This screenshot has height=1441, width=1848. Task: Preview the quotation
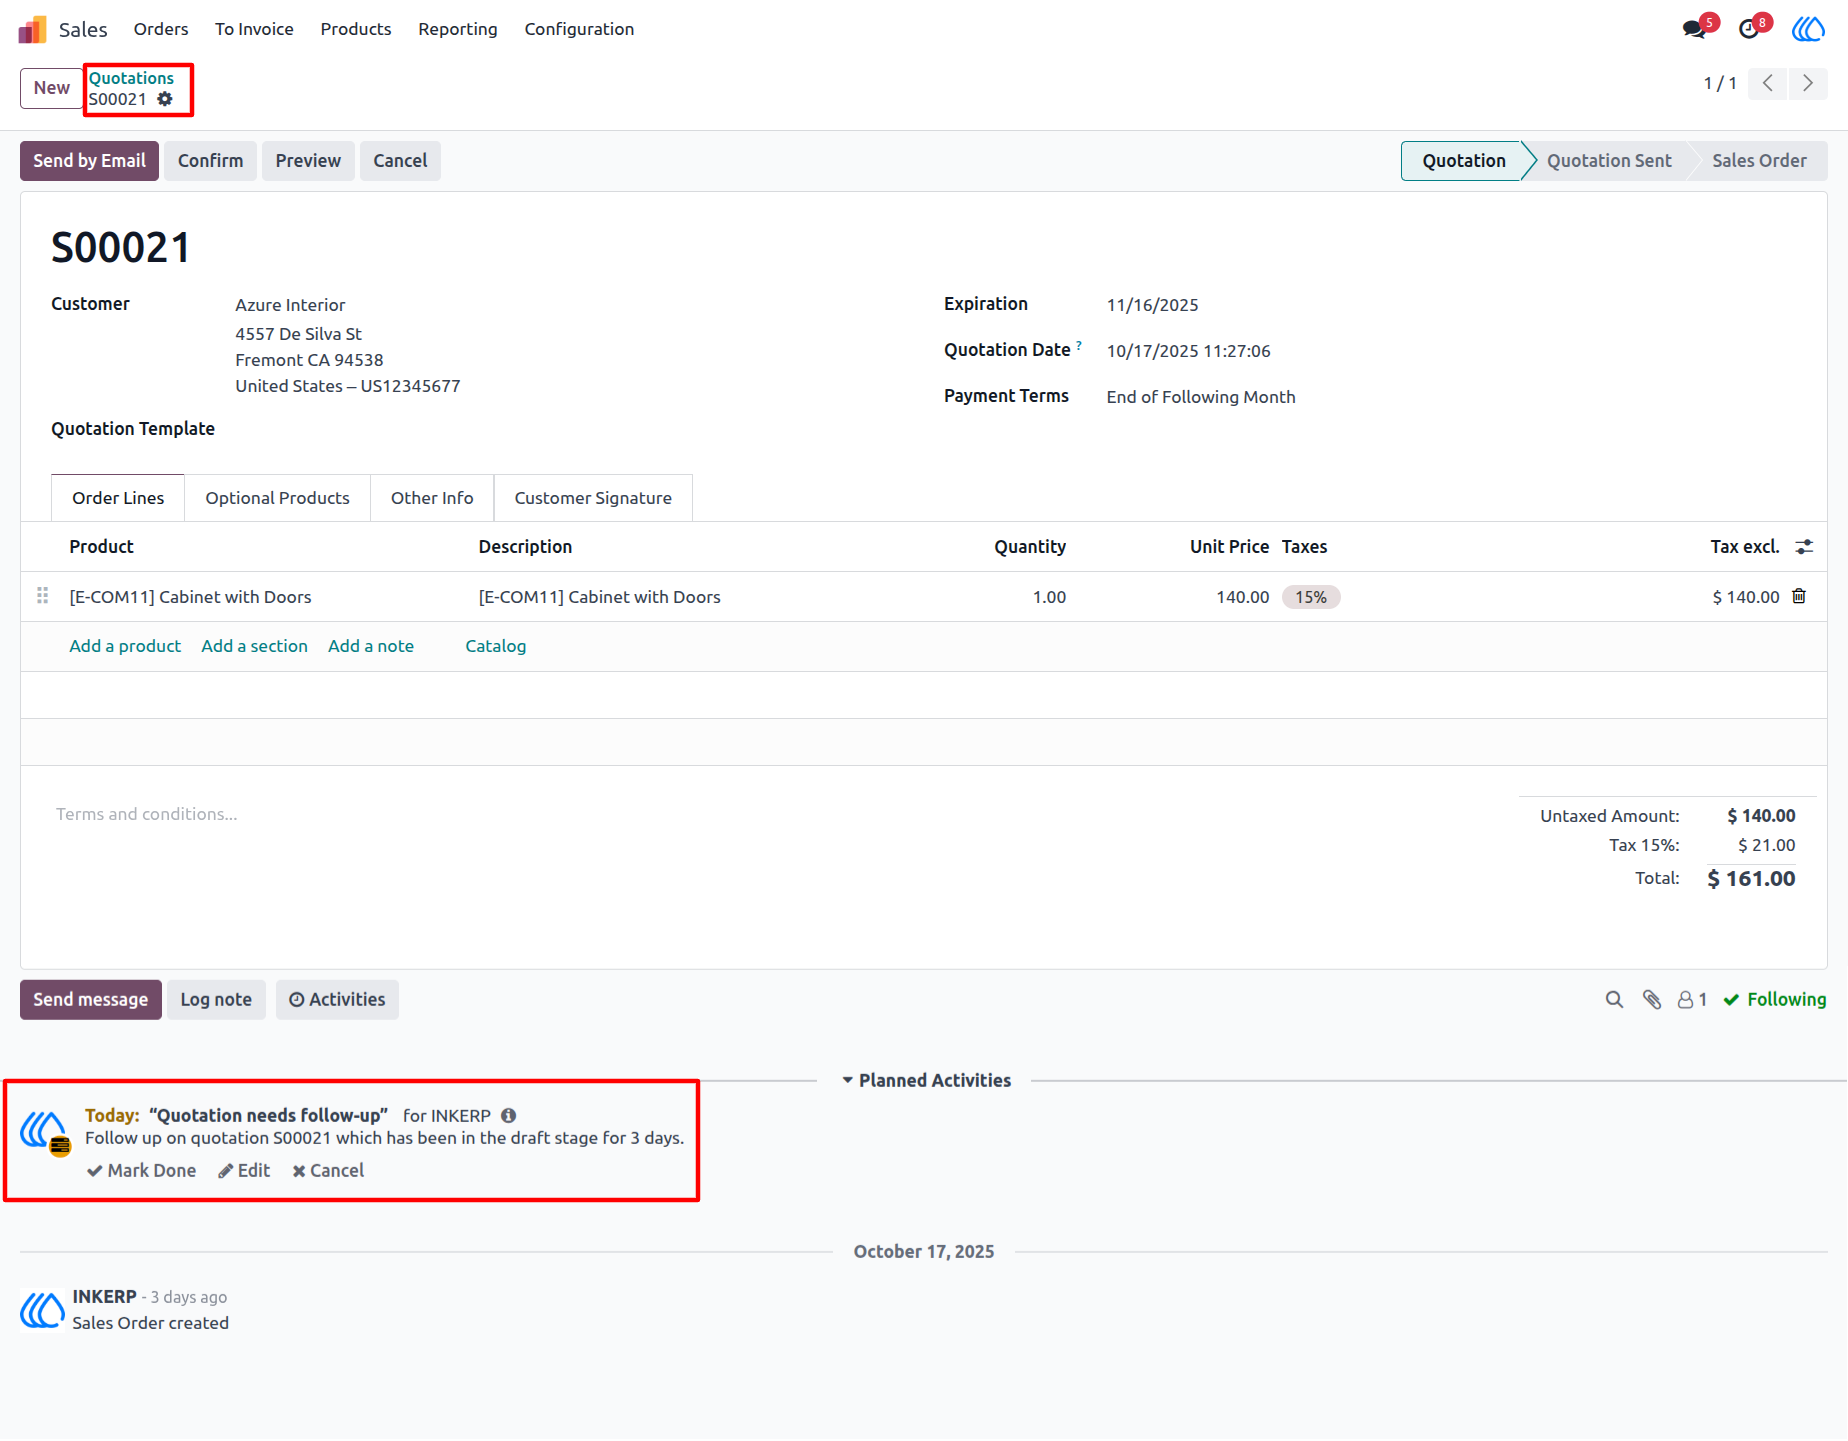click(308, 161)
